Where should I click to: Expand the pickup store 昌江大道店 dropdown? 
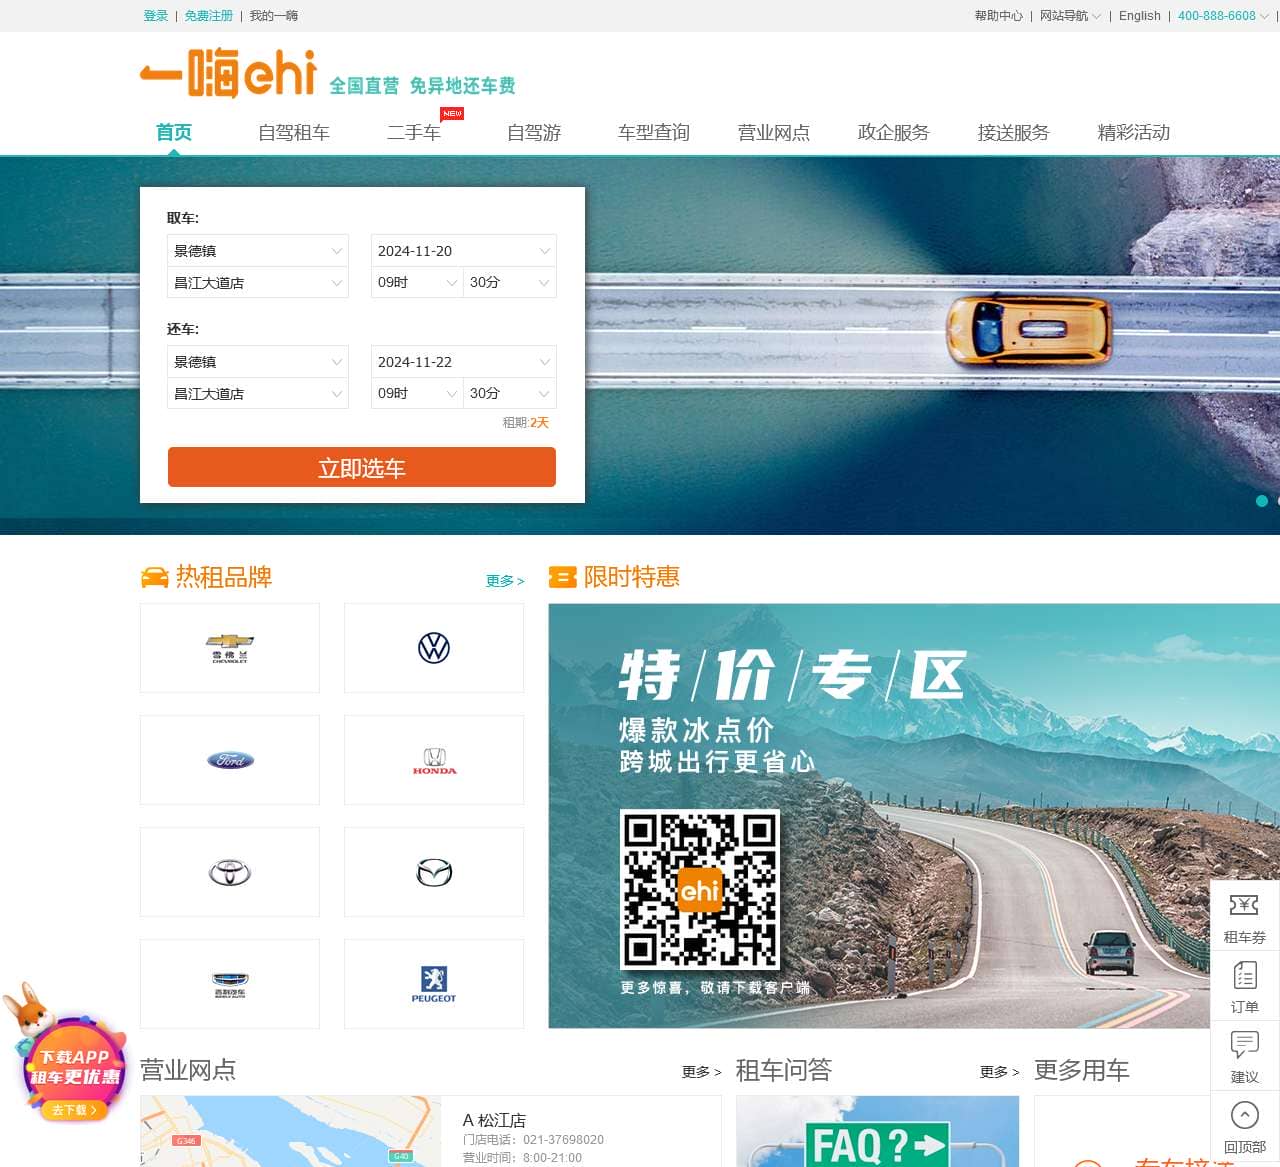(258, 283)
